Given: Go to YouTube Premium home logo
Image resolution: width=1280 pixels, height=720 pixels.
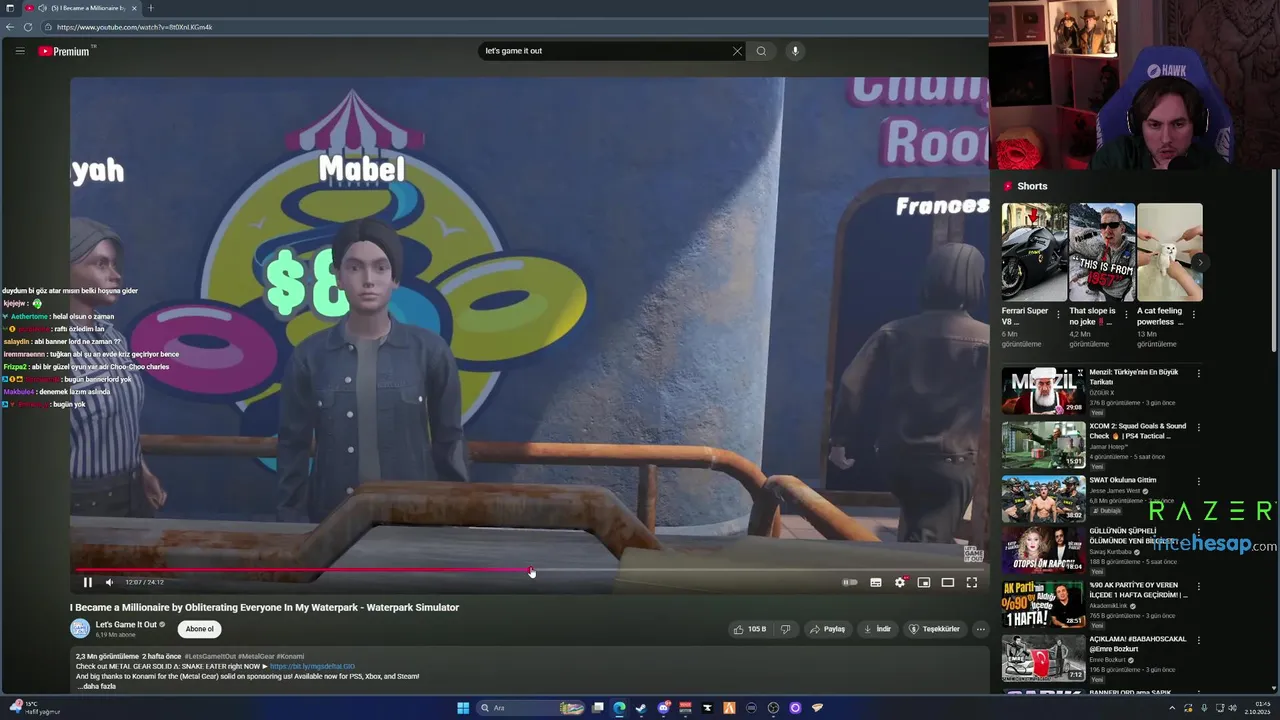Looking at the screenshot, I should point(65,51).
